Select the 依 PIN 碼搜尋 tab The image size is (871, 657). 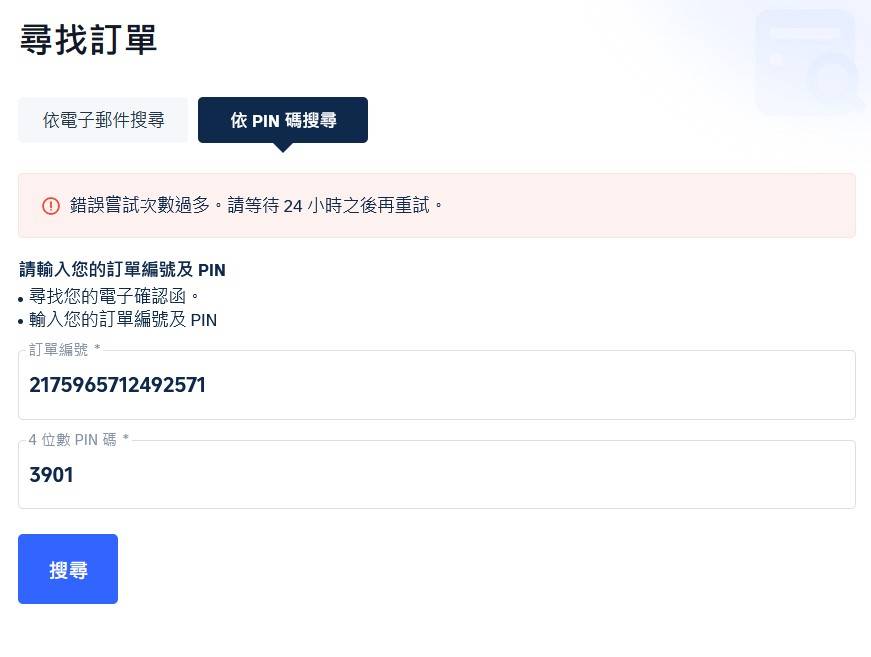coord(283,120)
